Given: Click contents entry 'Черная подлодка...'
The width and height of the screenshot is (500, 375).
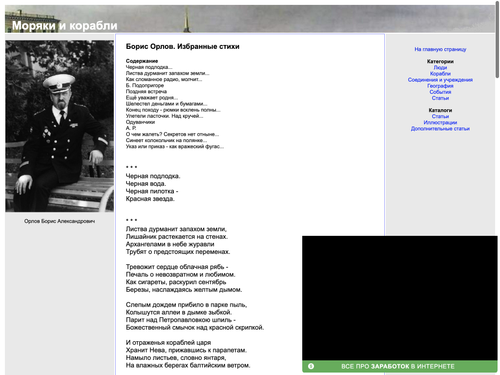Looking at the screenshot, I should (x=149, y=67).
